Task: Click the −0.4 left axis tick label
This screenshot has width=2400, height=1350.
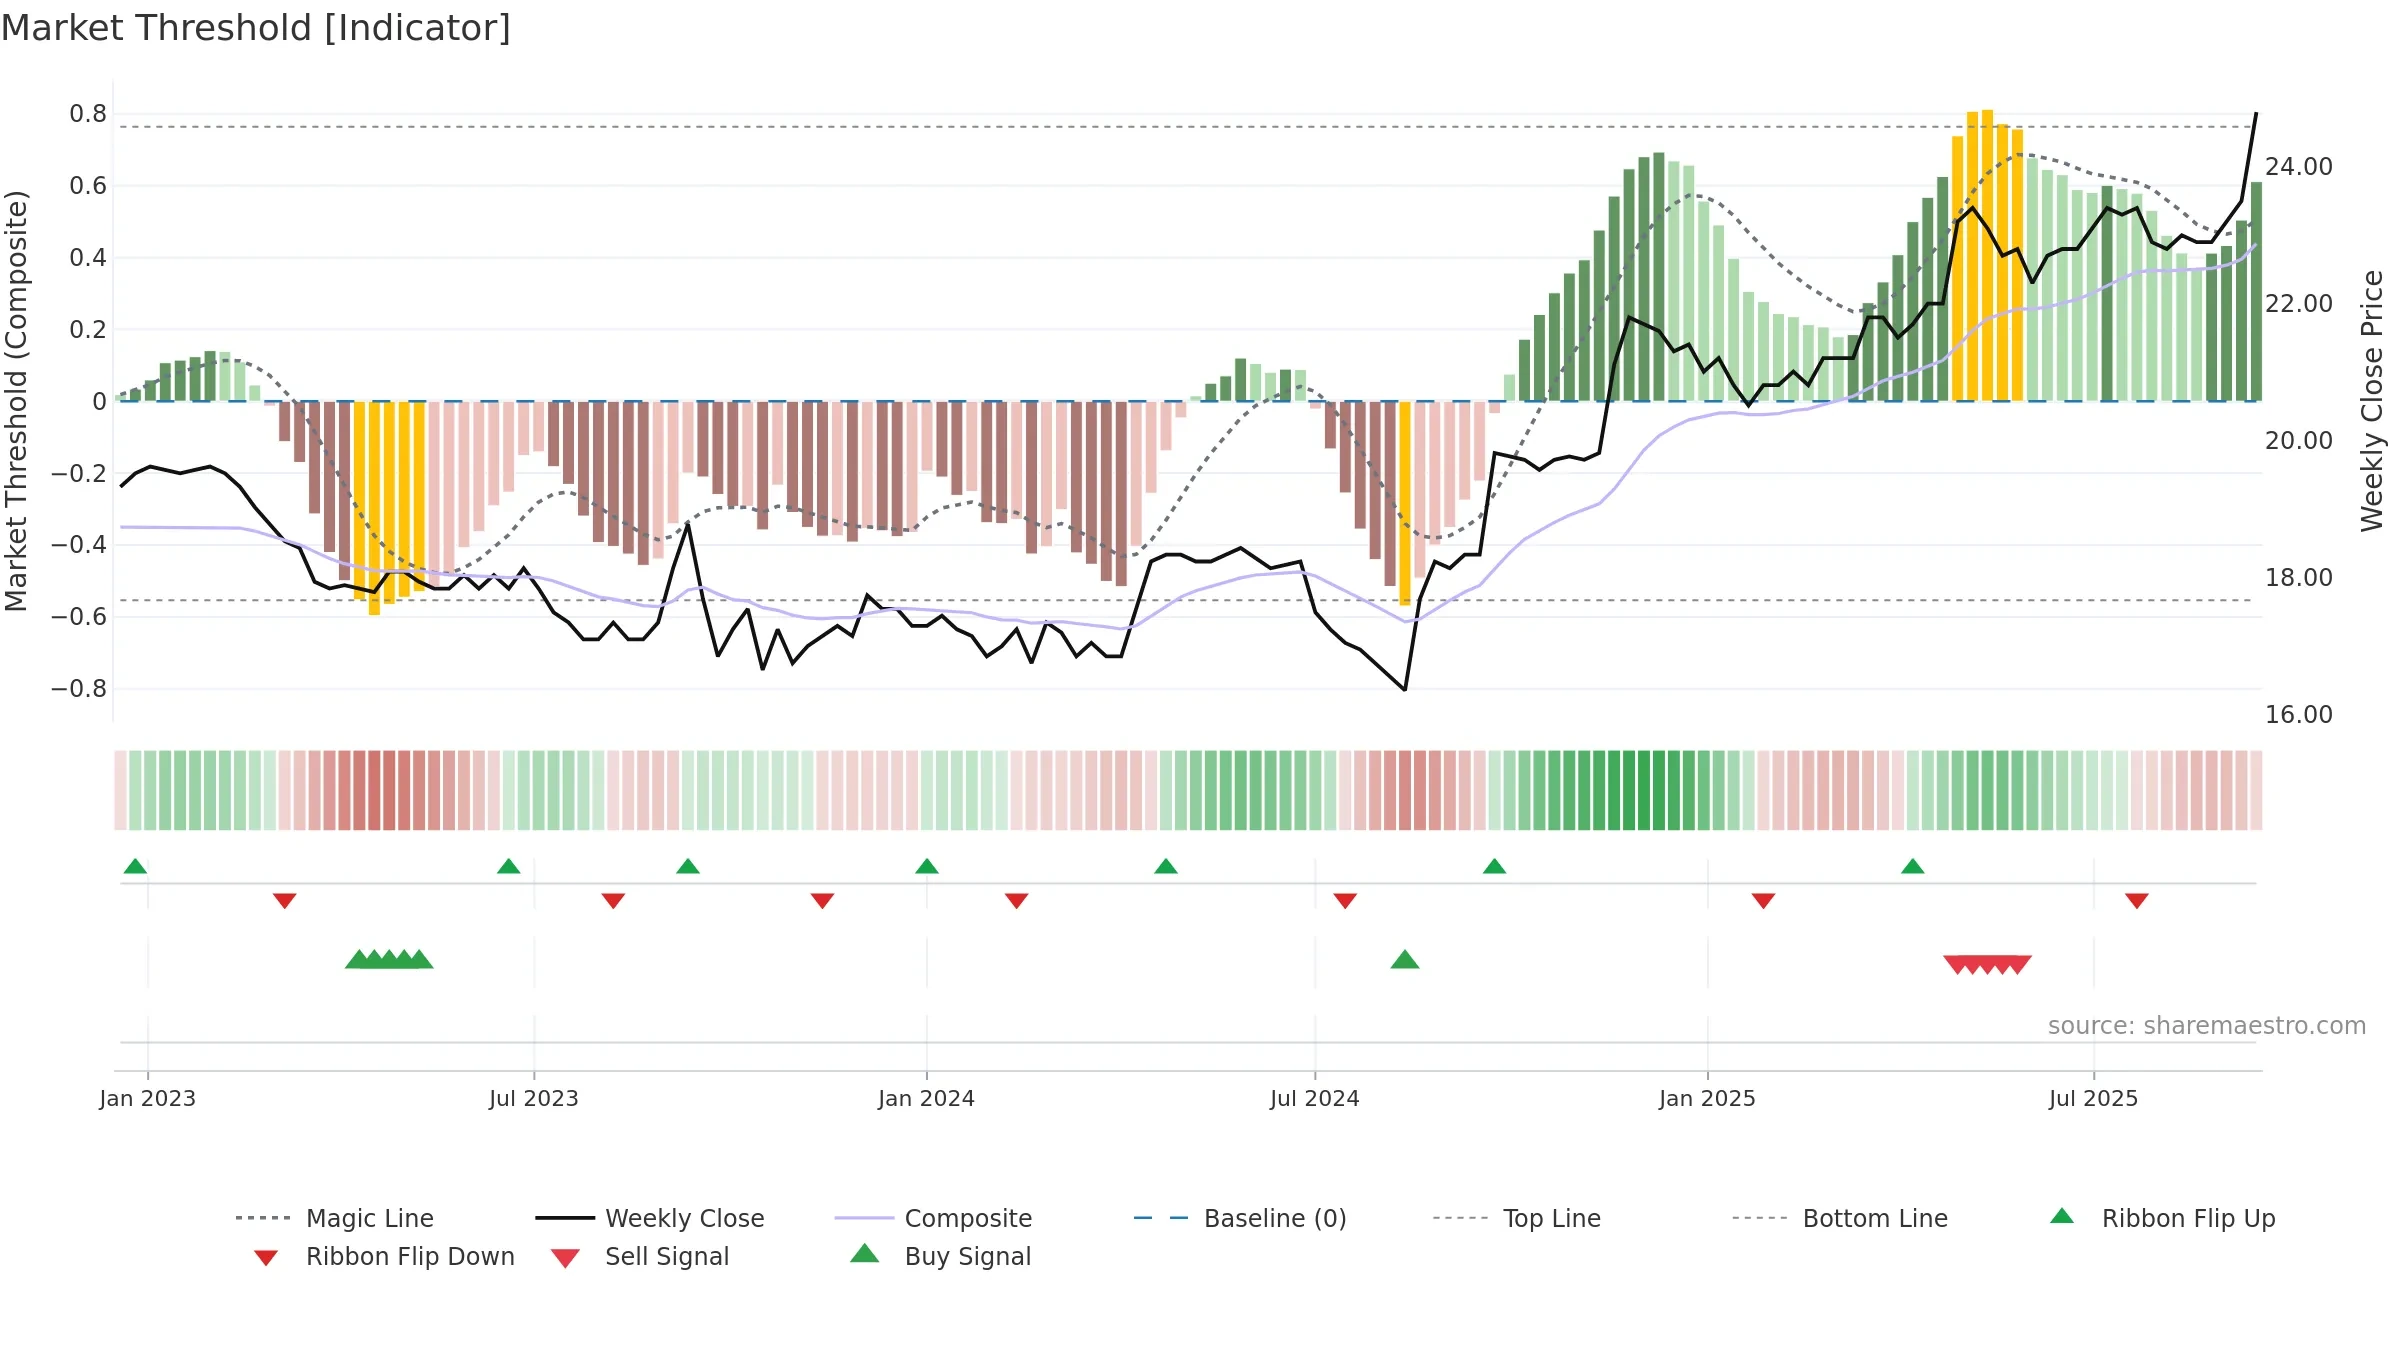Action: click(79, 545)
